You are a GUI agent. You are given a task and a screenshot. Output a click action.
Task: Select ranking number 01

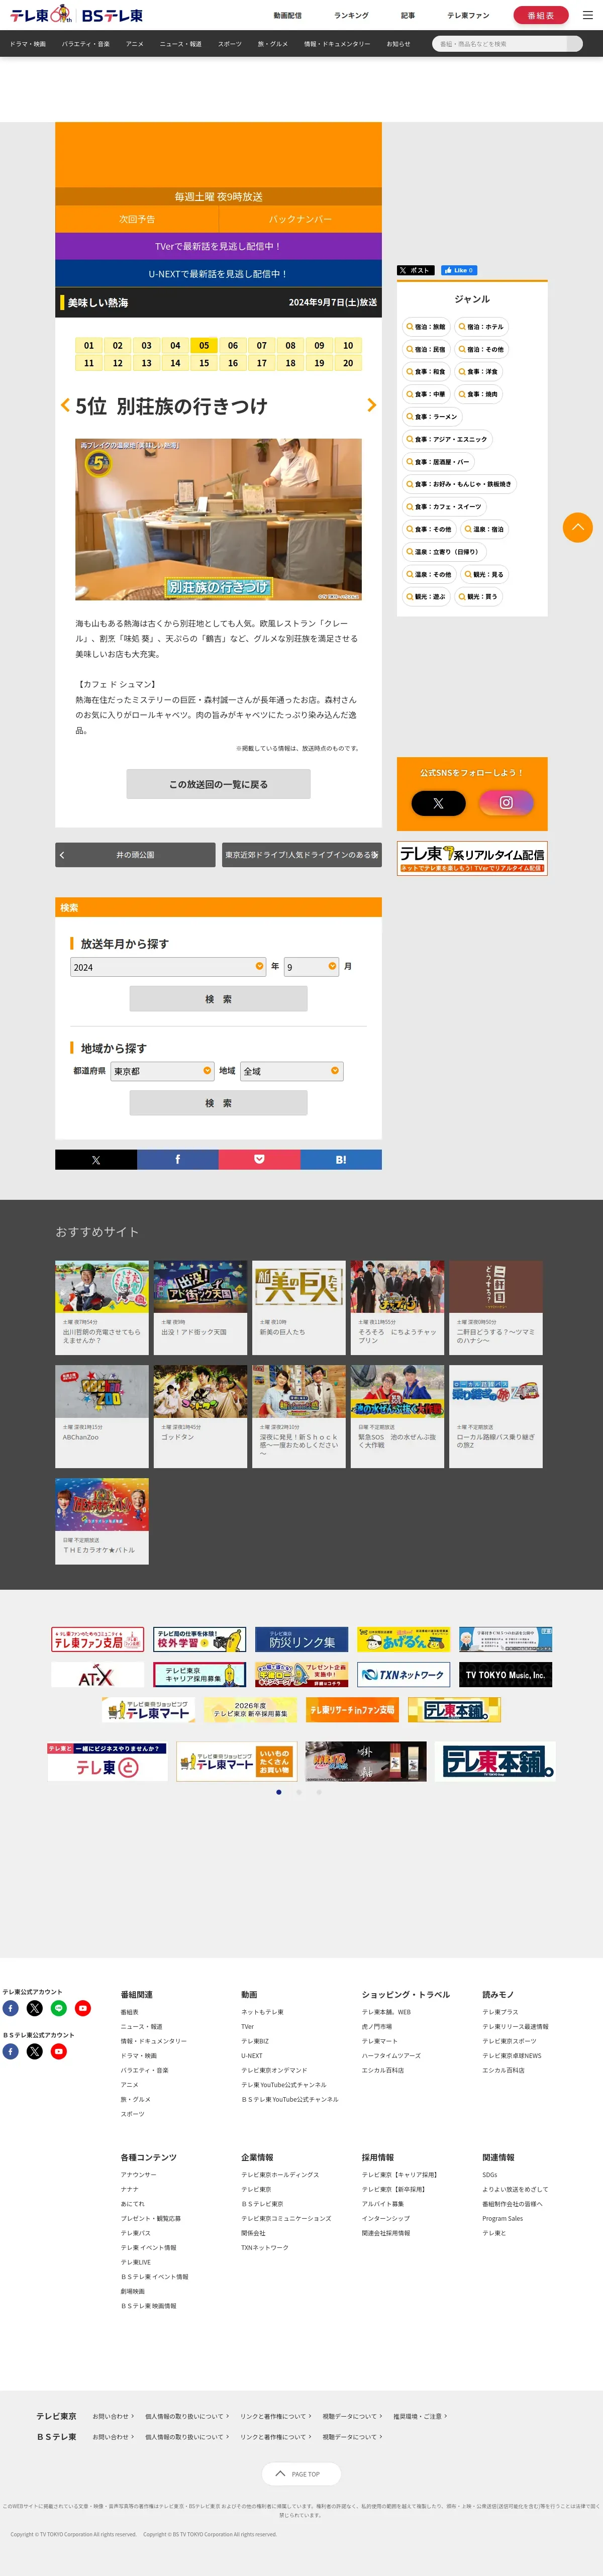point(89,346)
